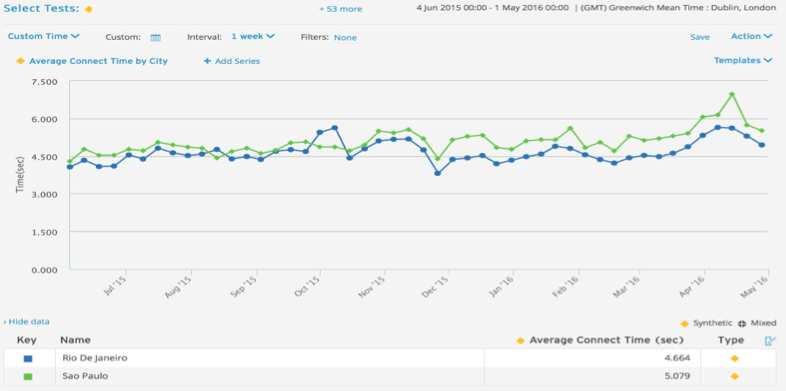Viewport: 786px width, 391px height.
Task: Click the 7.500 y-axis label
Action: click(45, 82)
